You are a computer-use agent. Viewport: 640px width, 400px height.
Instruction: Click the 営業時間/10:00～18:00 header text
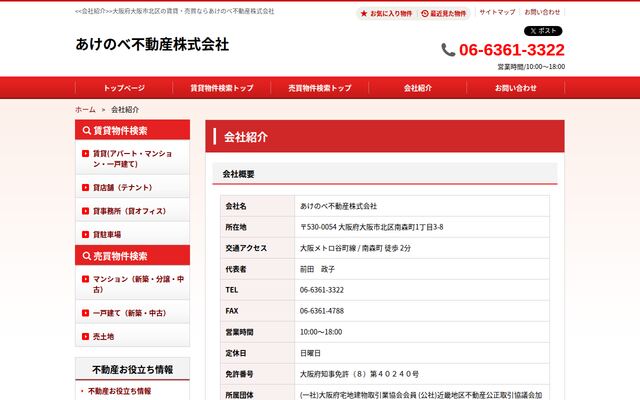531,67
